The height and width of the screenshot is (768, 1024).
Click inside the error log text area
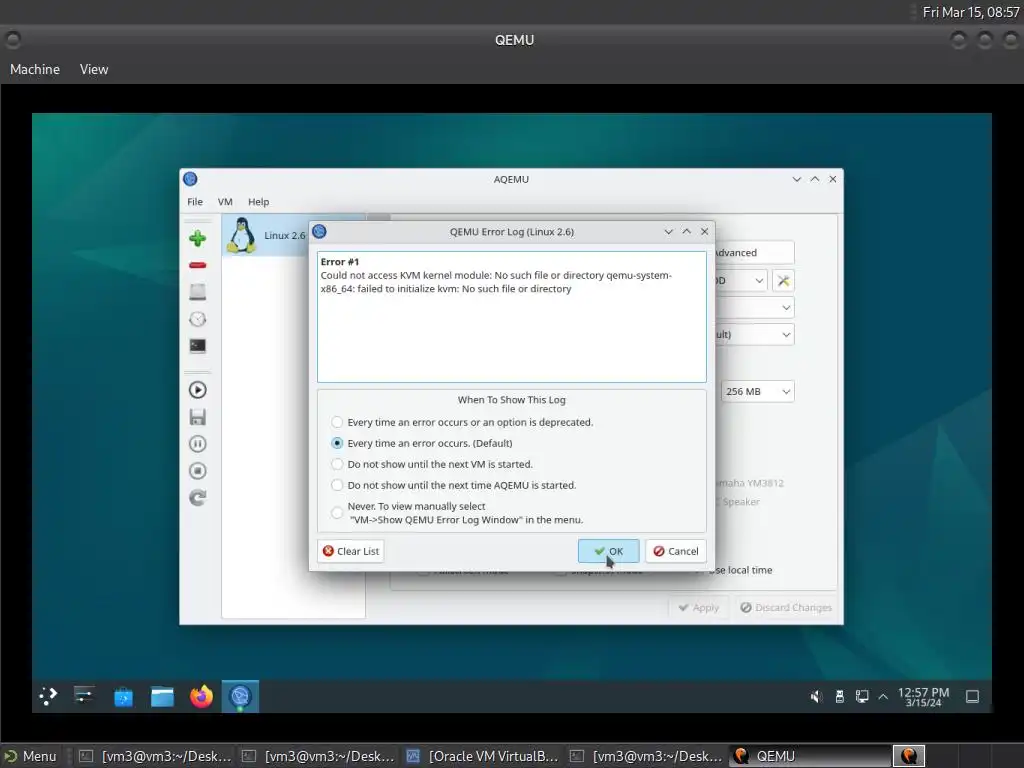coord(511,317)
